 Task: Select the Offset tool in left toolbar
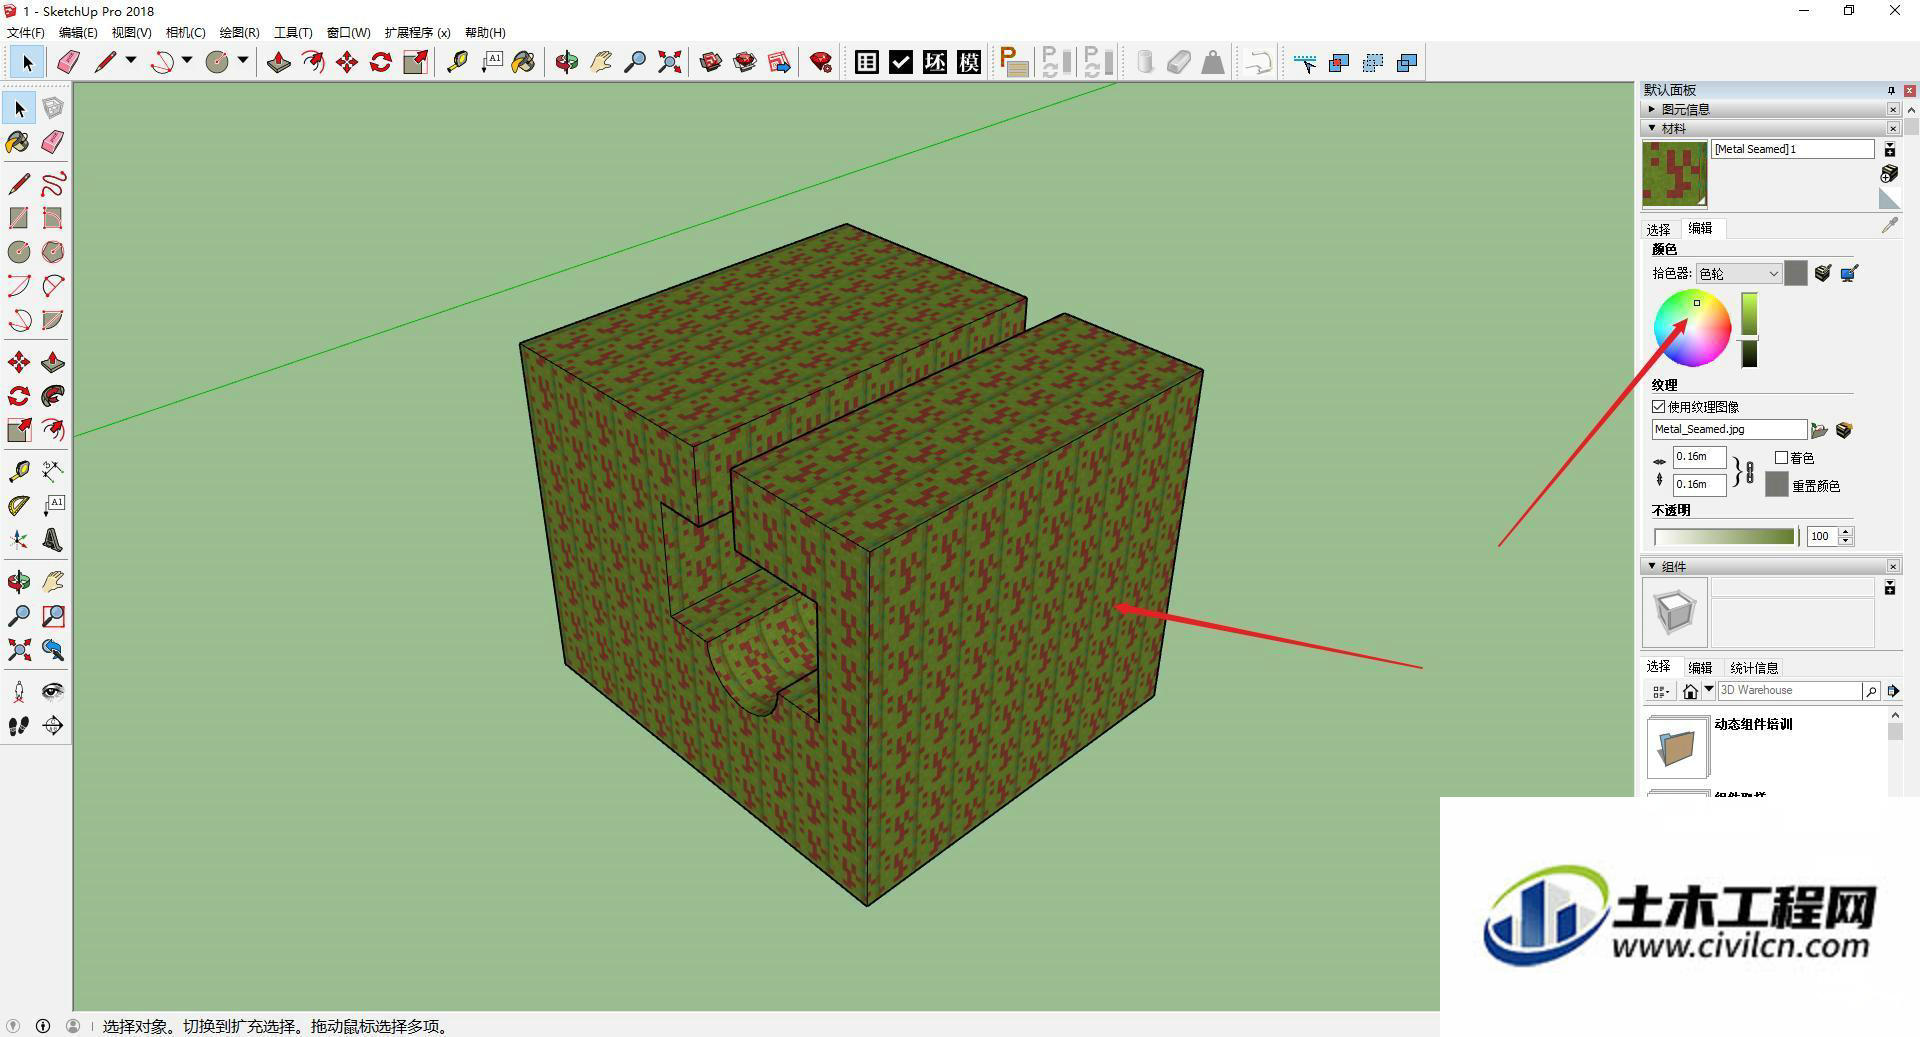point(53,430)
